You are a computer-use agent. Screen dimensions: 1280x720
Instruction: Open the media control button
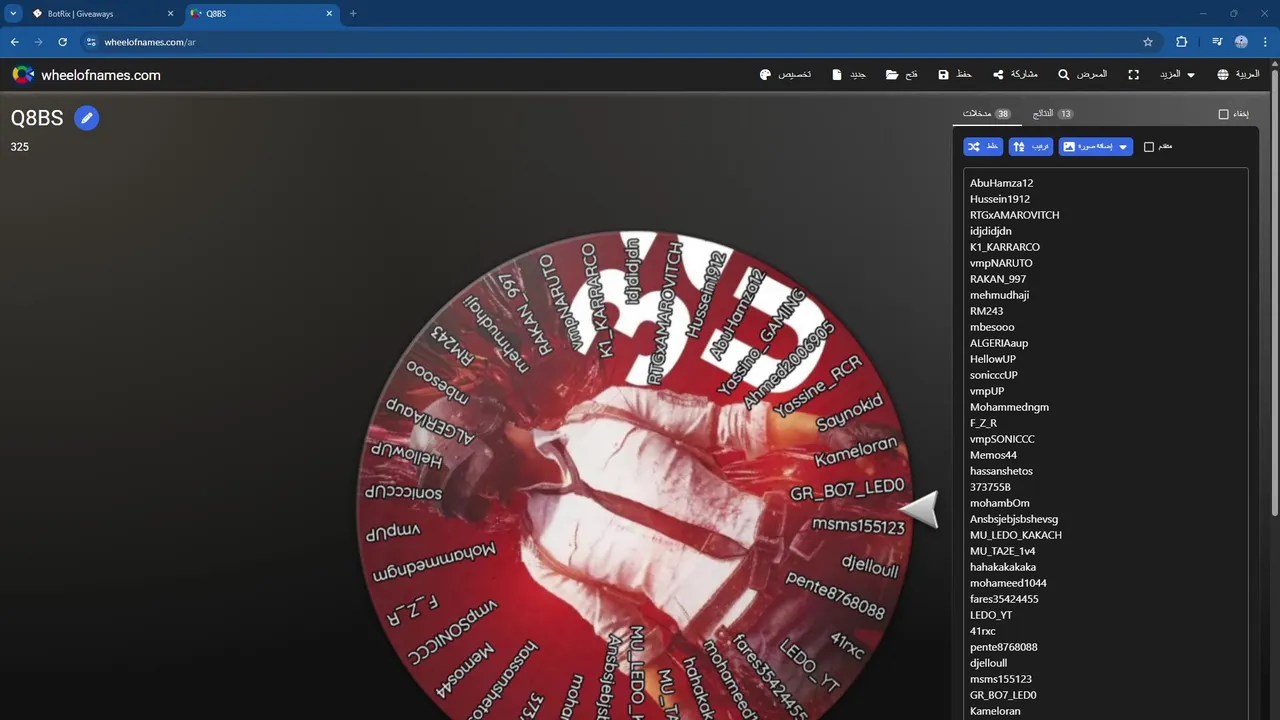click(x=1217, y=42)
